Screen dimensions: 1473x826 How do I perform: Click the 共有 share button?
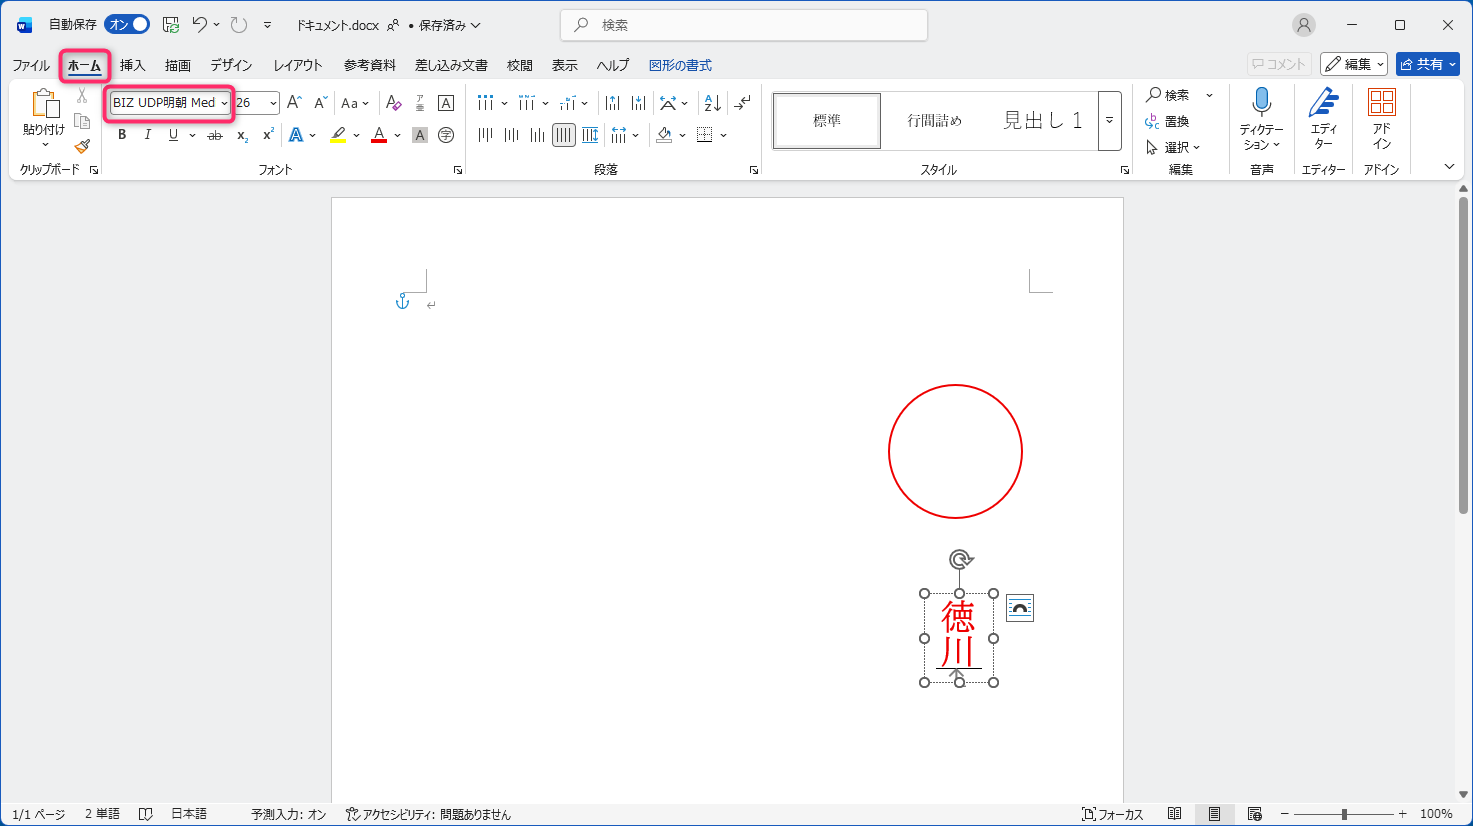click(x=1427, y=64)
